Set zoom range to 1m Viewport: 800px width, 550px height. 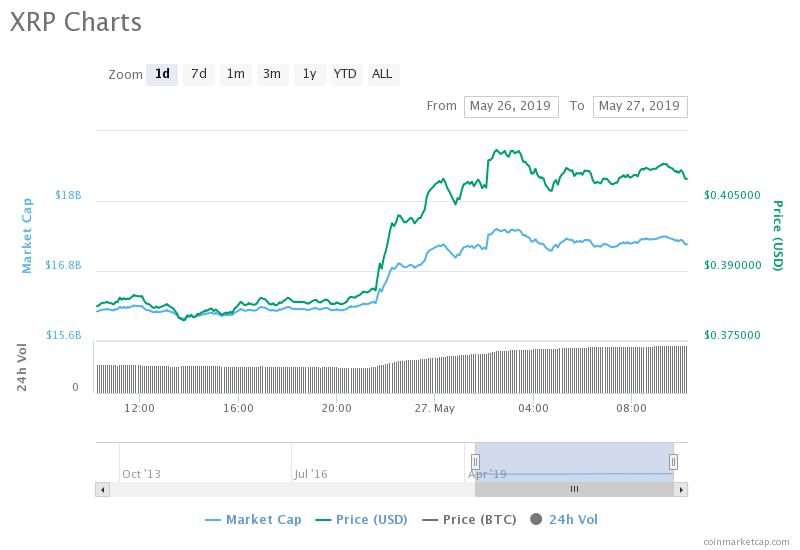tap(236, 74)
